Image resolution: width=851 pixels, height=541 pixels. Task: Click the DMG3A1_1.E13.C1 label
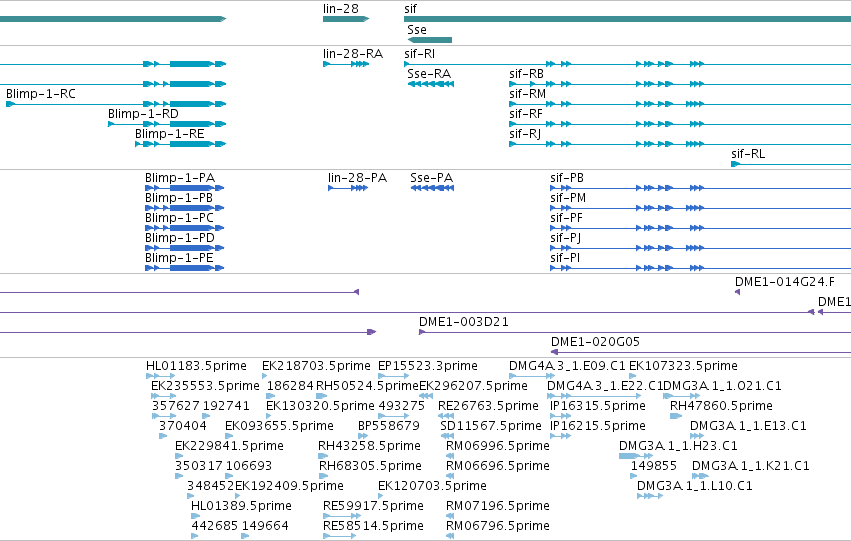[748, 427]
